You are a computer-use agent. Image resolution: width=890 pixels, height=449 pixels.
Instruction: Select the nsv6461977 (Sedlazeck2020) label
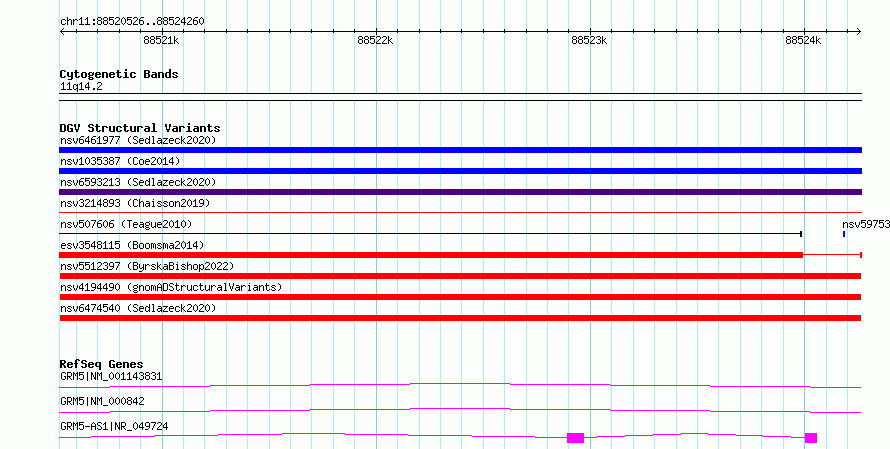138,140
